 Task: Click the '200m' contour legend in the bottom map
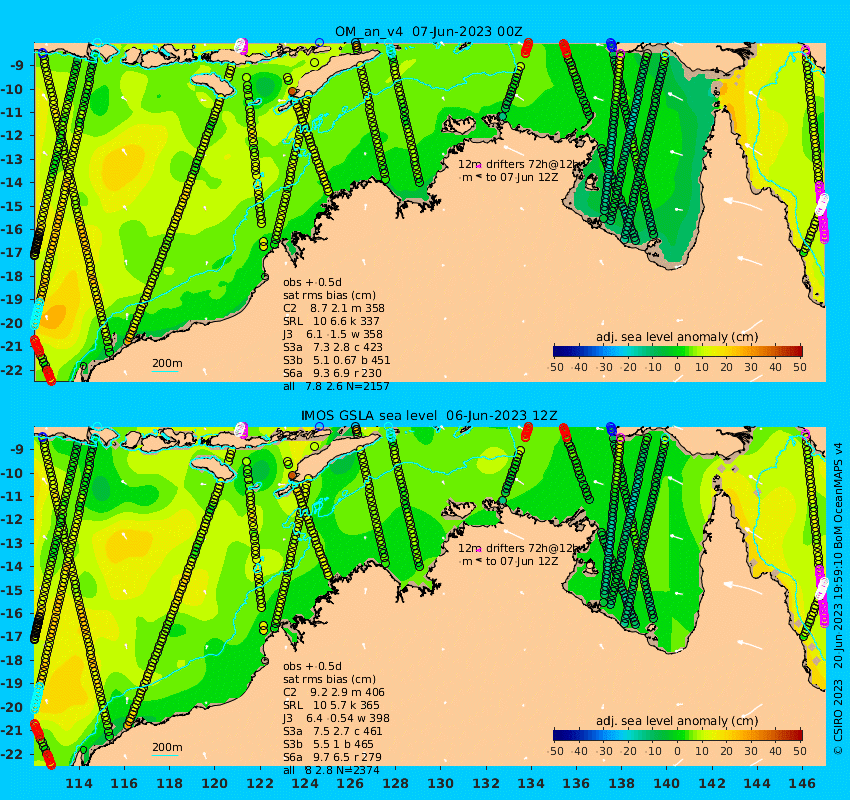(166, 749)
